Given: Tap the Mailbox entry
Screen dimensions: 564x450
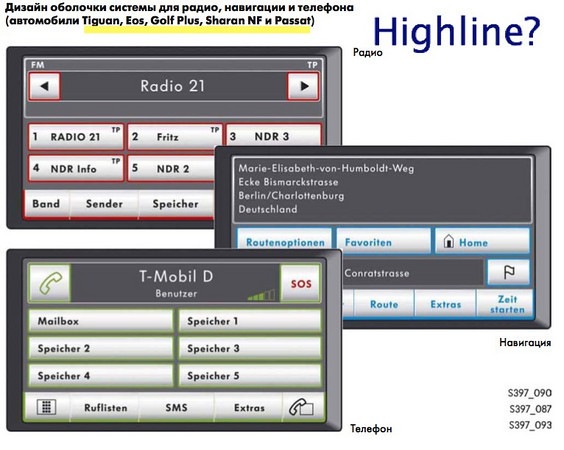Looking at the screenshot, I should tap(101, 321).
